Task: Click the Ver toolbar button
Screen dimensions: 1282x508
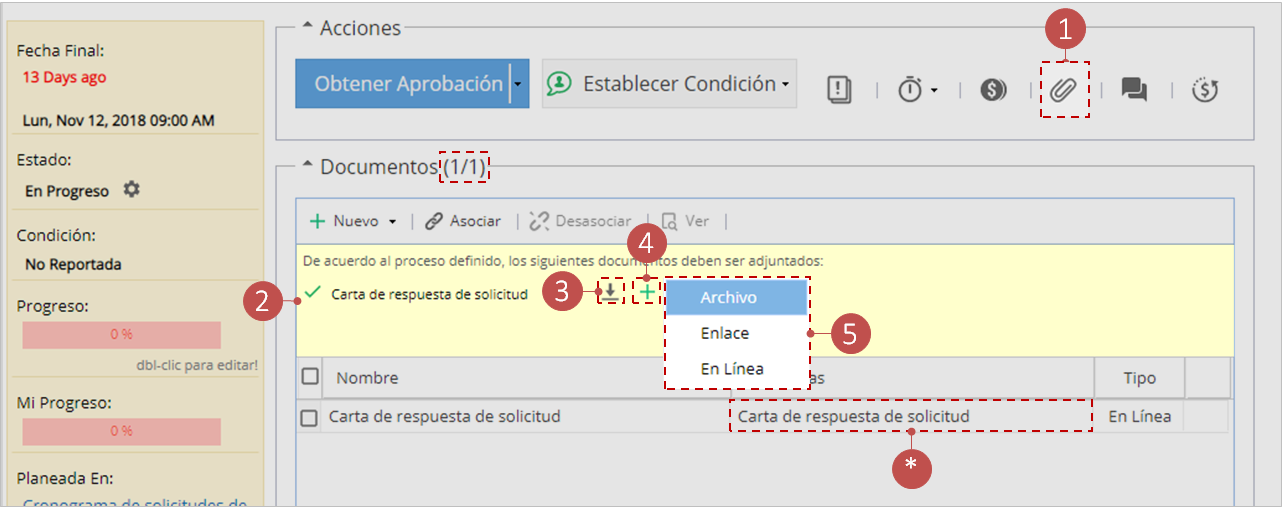Action: pyautogui.click(x=685, y=221)
